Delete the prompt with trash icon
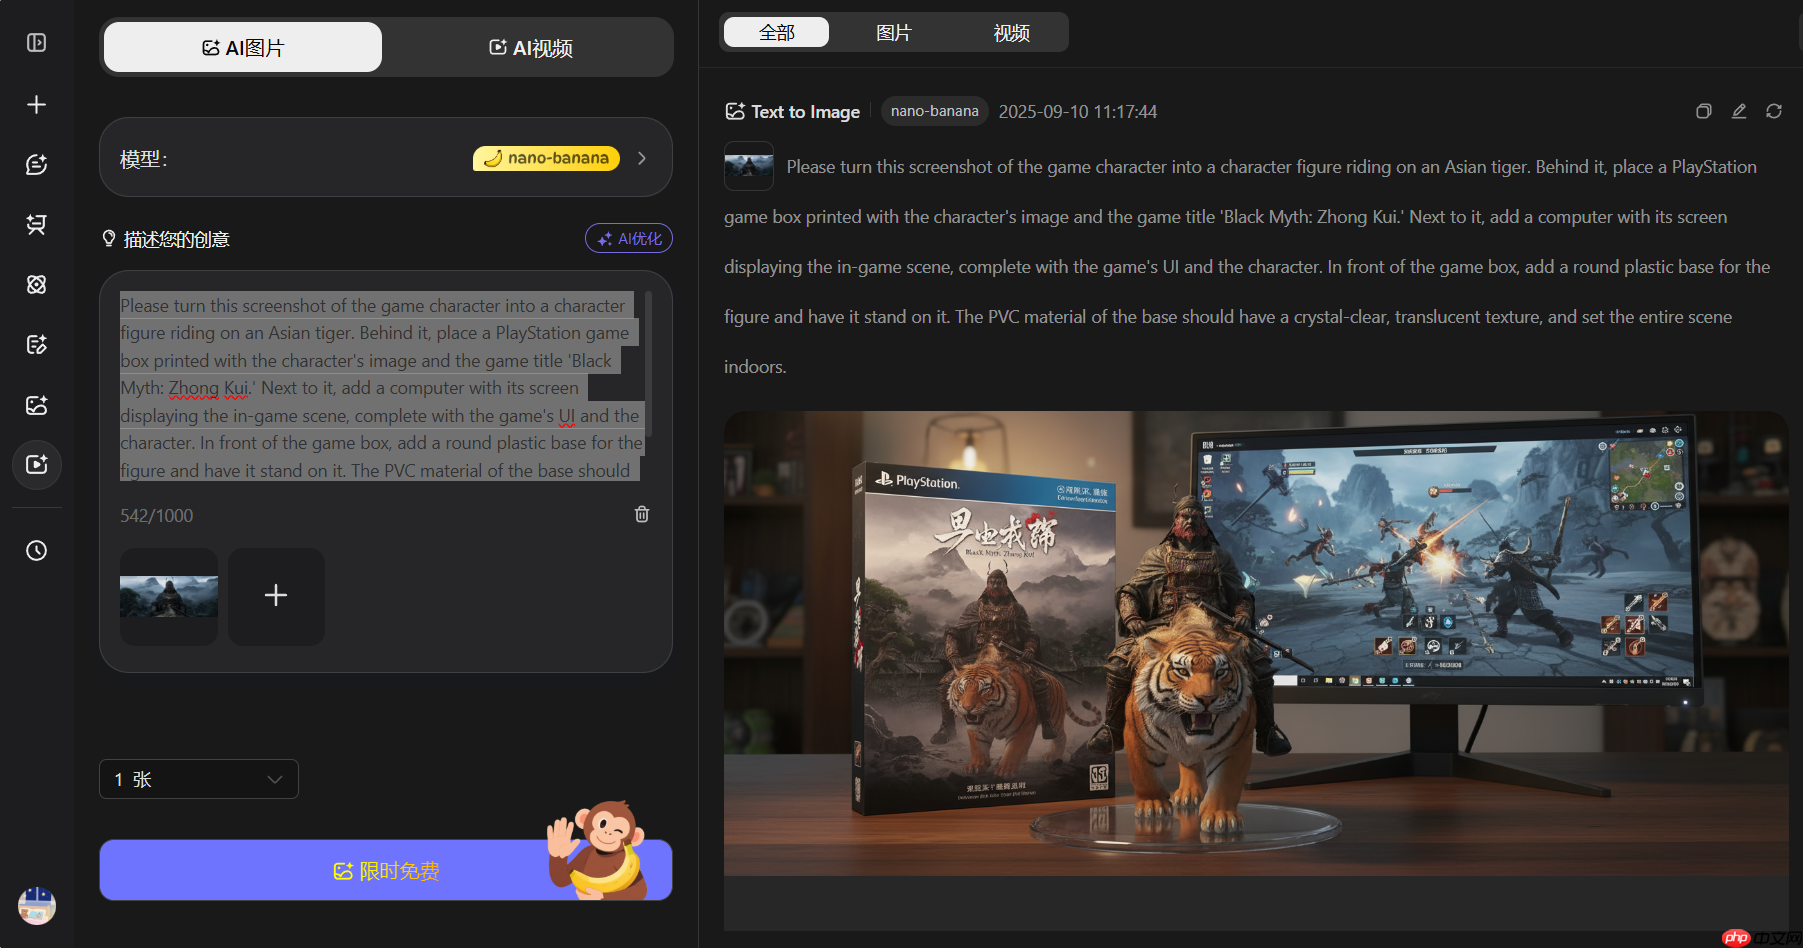This screenshot has height=948, width=1803. [x=642, y=514]
